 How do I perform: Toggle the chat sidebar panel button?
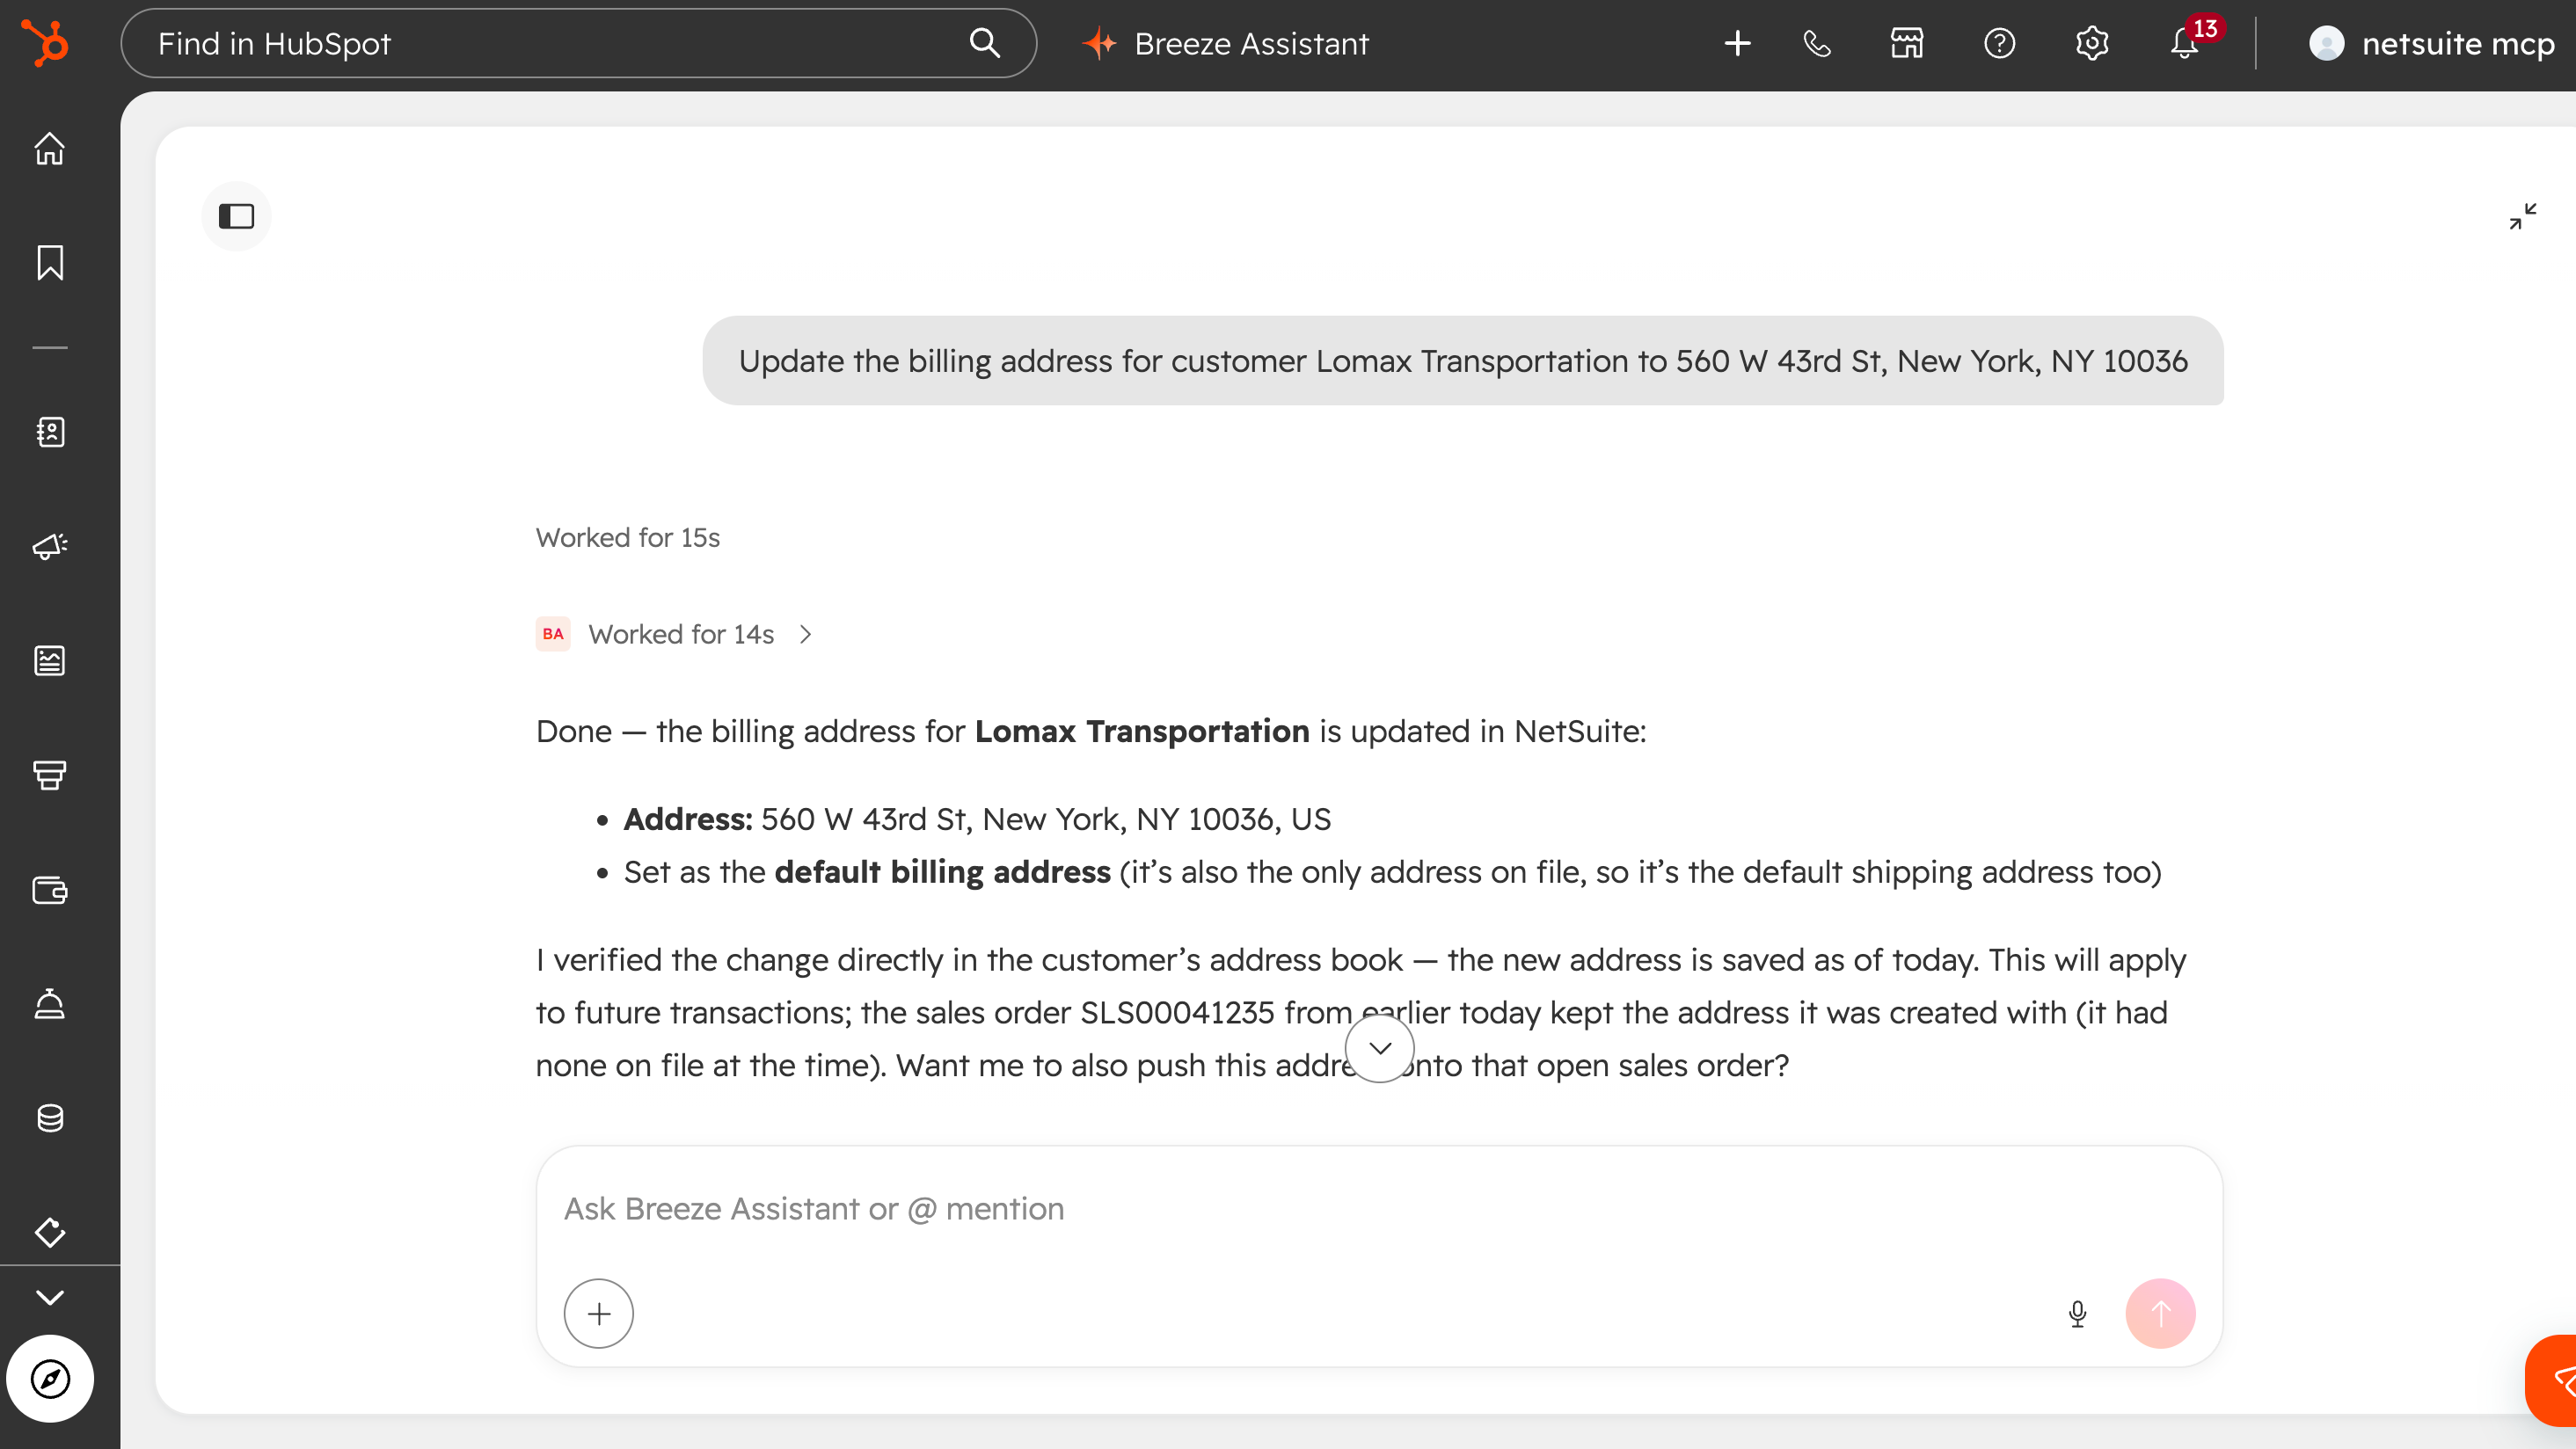coord(236,216)
